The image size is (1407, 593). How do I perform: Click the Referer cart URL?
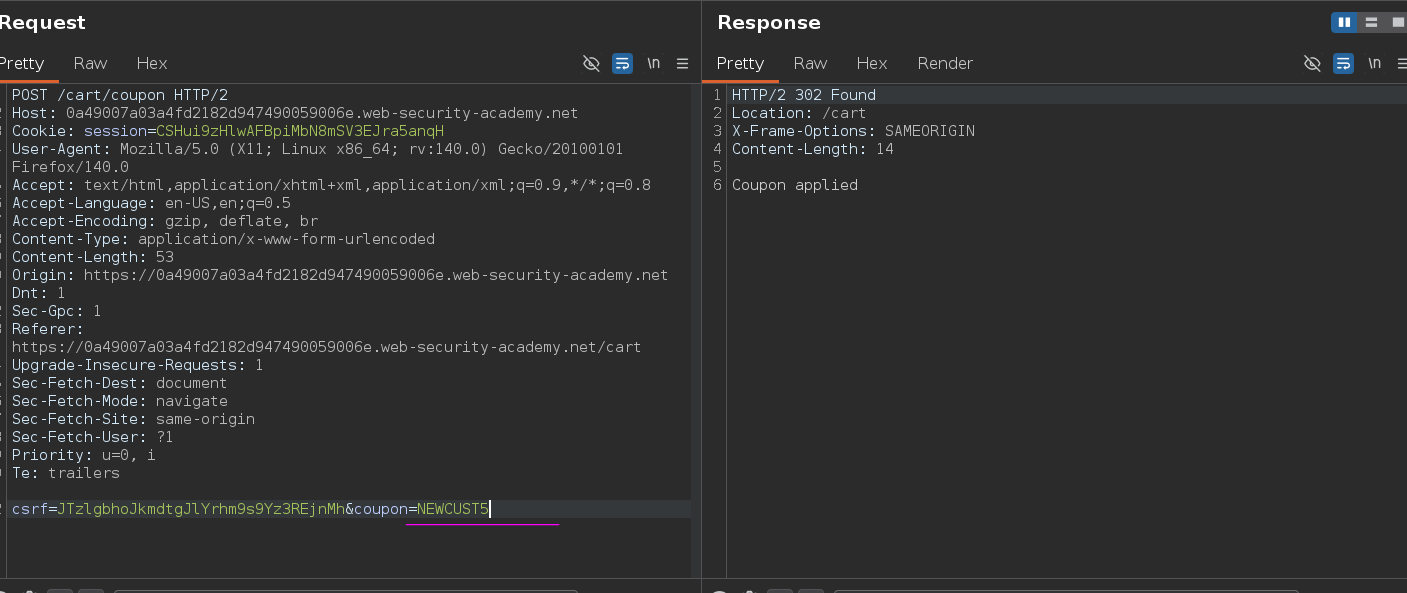pyautogui.click(x=326, y=347)
